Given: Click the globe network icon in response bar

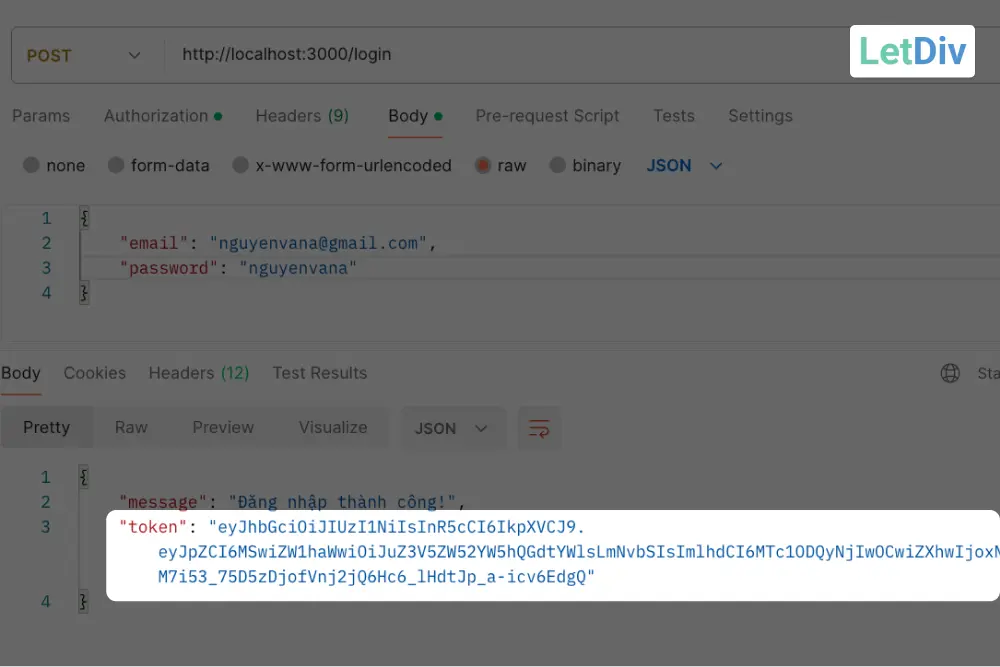Looking at the screenshot, I should [950, 373].
